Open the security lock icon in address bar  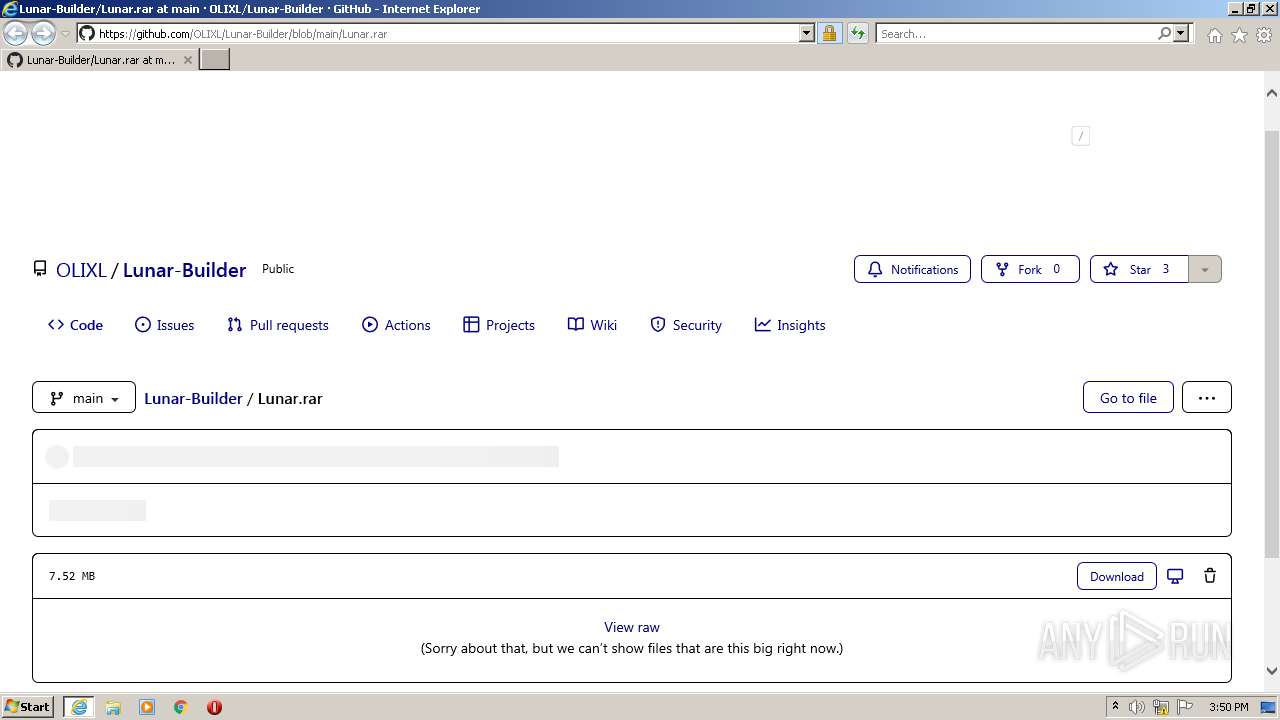(x=829, y=33)
